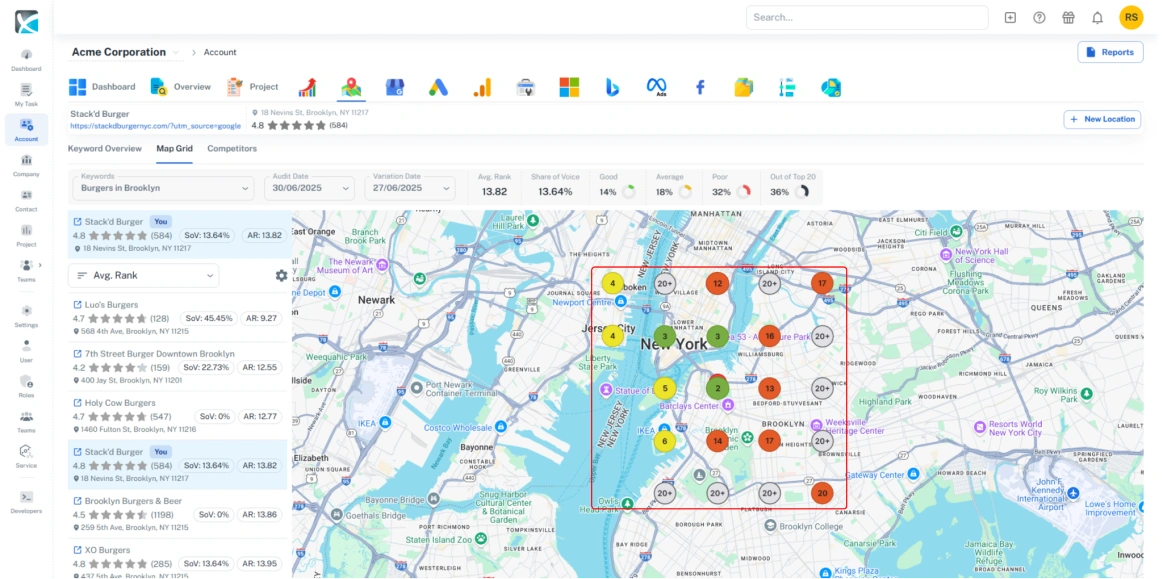
Task: Open the Avg. Rank sort dropdown
Action: point(143,276)
